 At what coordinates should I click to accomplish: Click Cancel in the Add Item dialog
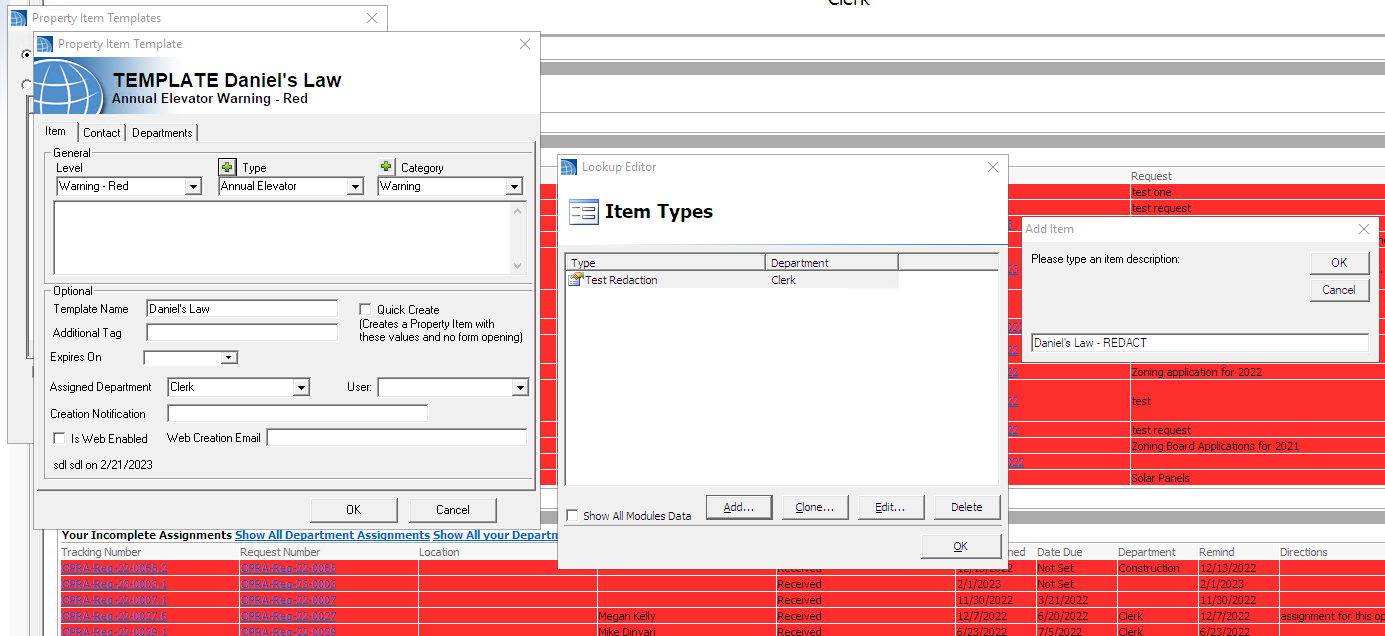coord(1339,290)
